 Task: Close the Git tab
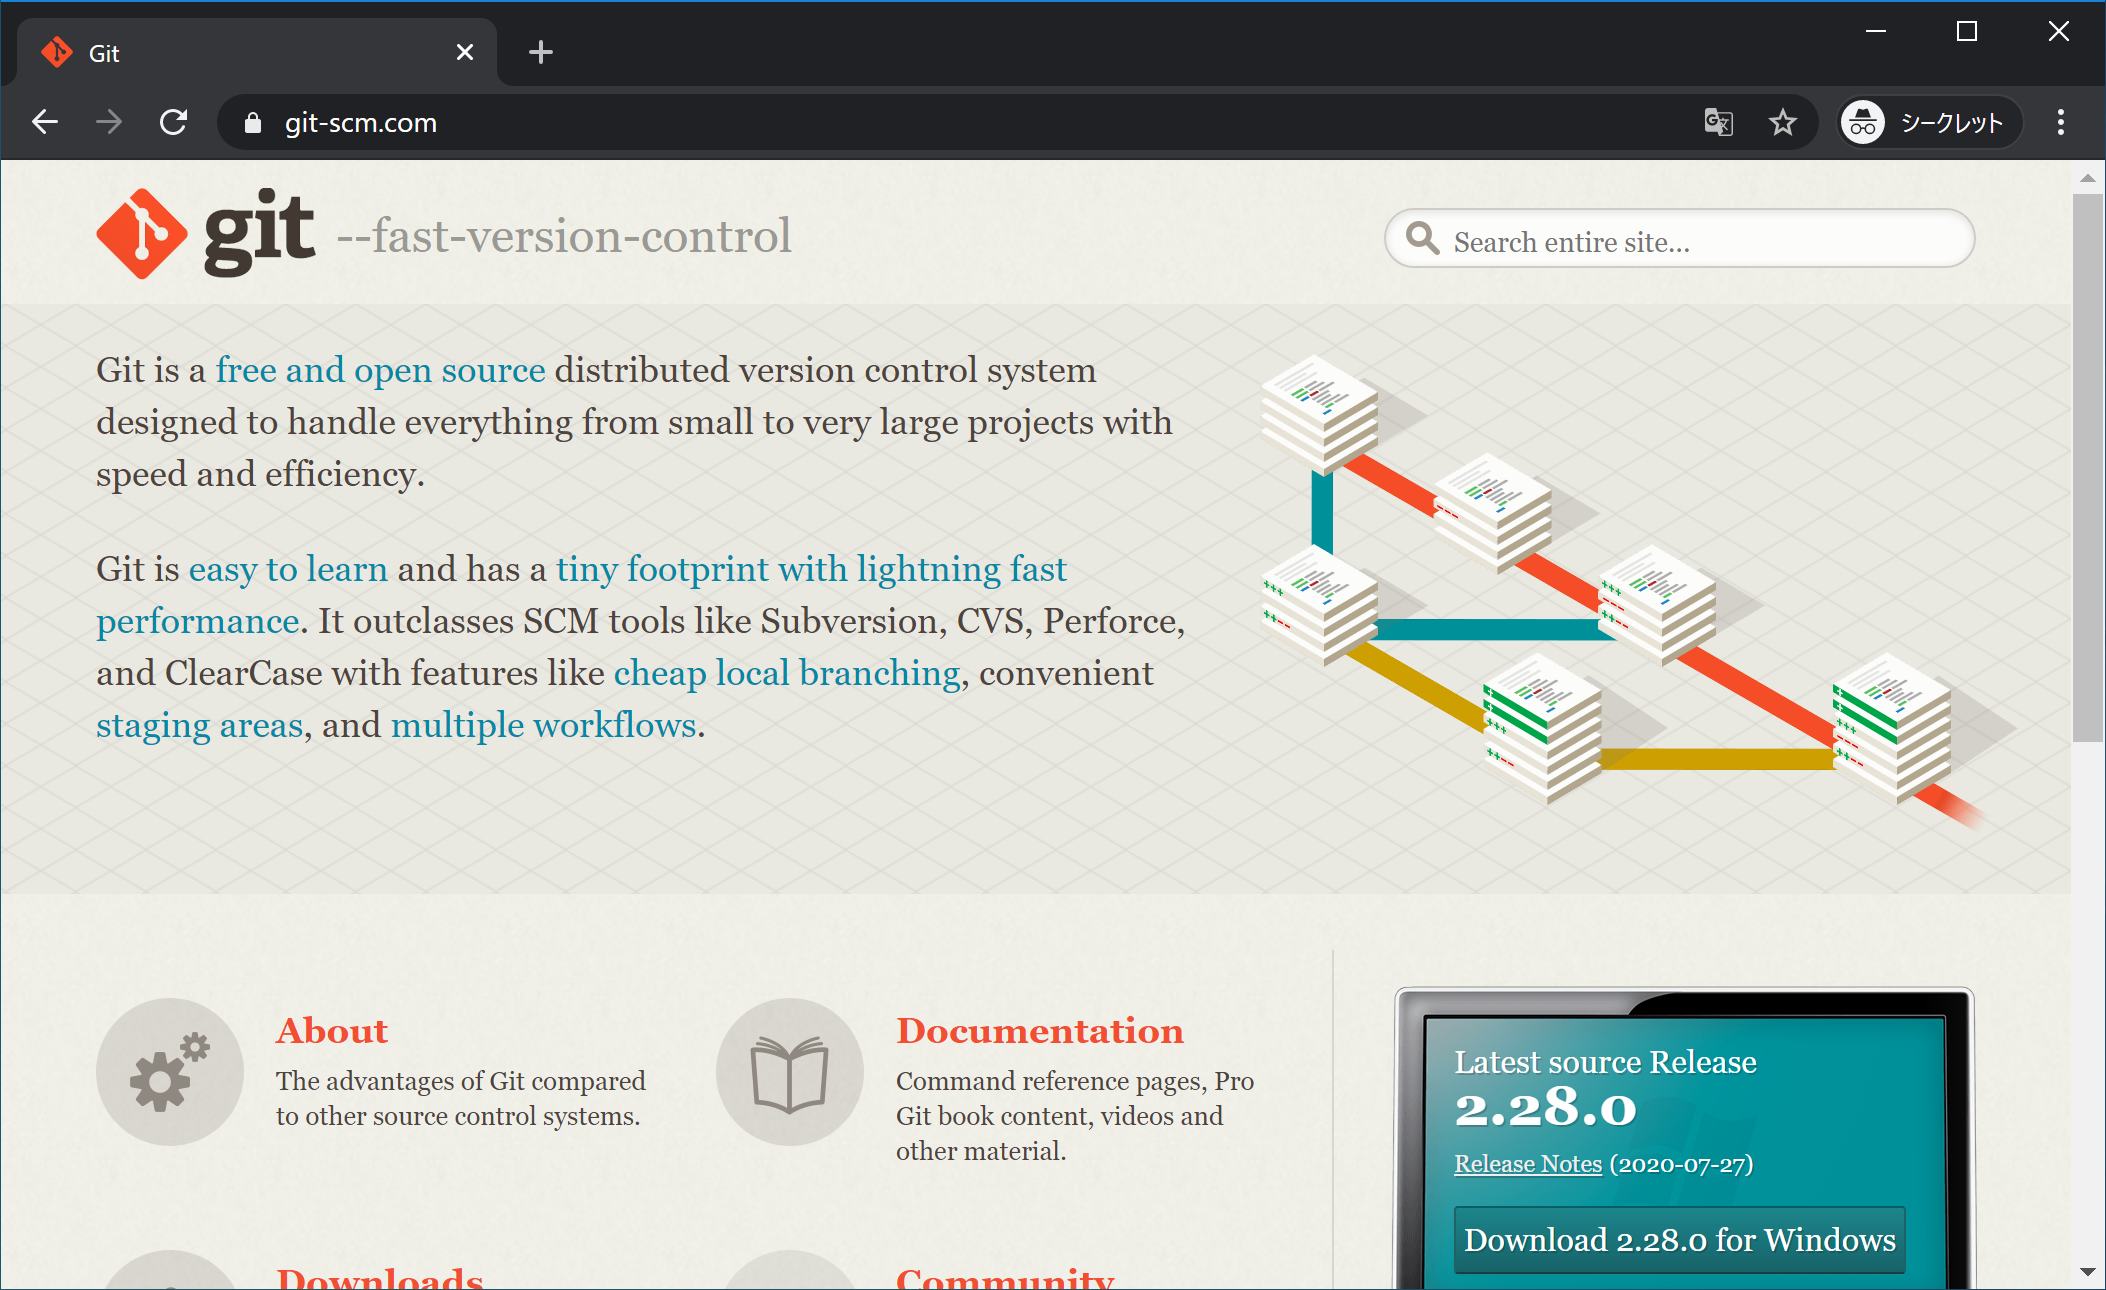tap(464, 52)
